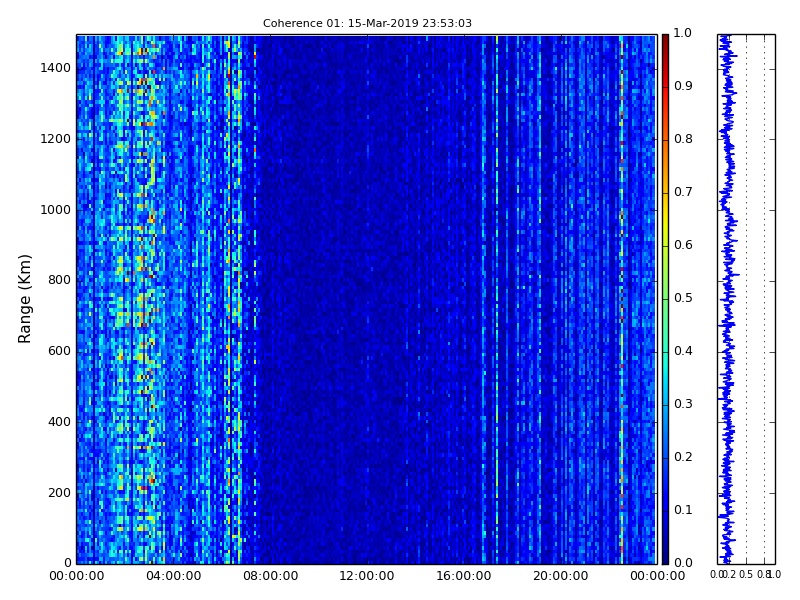Click the 0.5 tick label under profile panel
This screenshot has width=800, height=600.
(746, 575)
